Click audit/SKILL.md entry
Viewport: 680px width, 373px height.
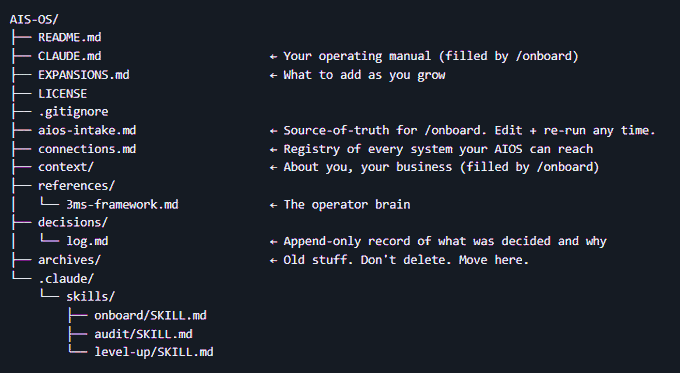[x=144, y=334]
